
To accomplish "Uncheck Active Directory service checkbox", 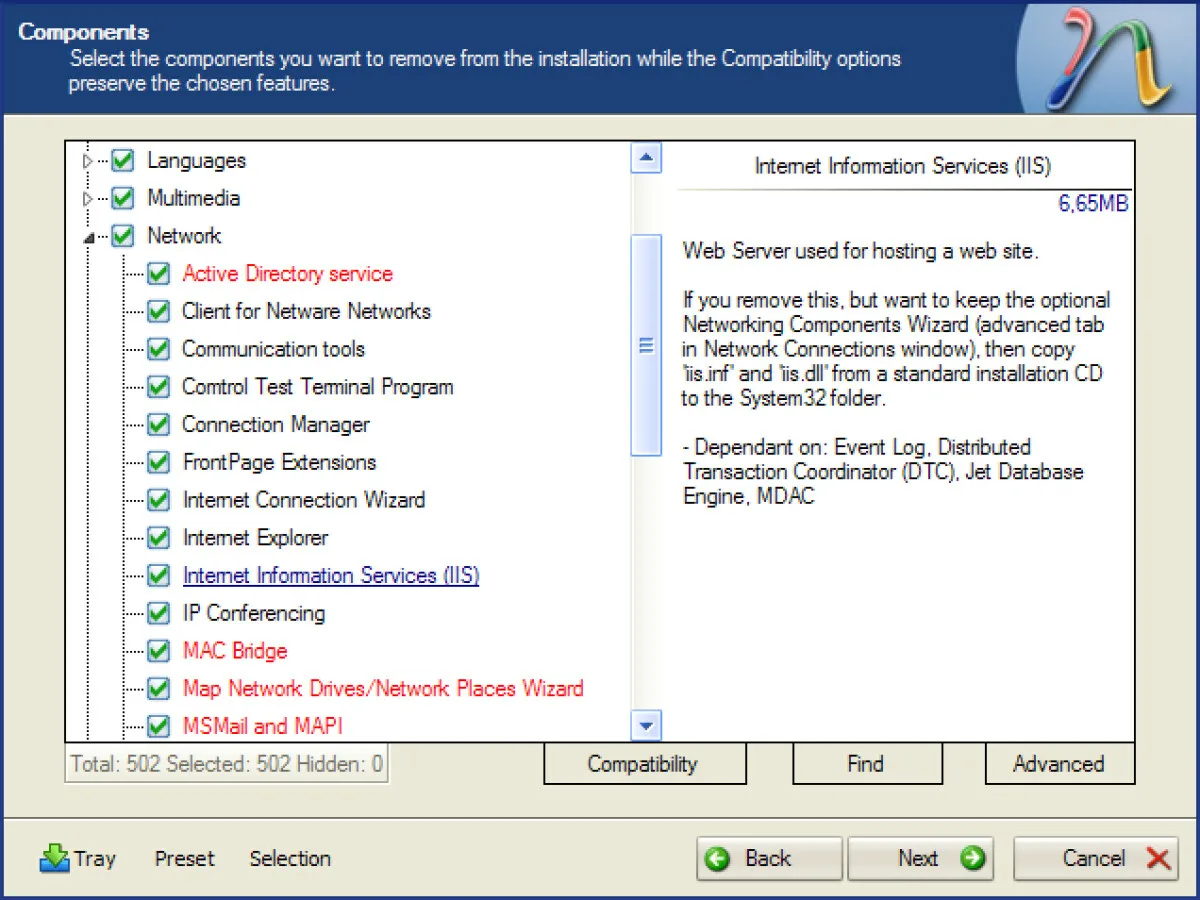I will [x=158, y=274].
